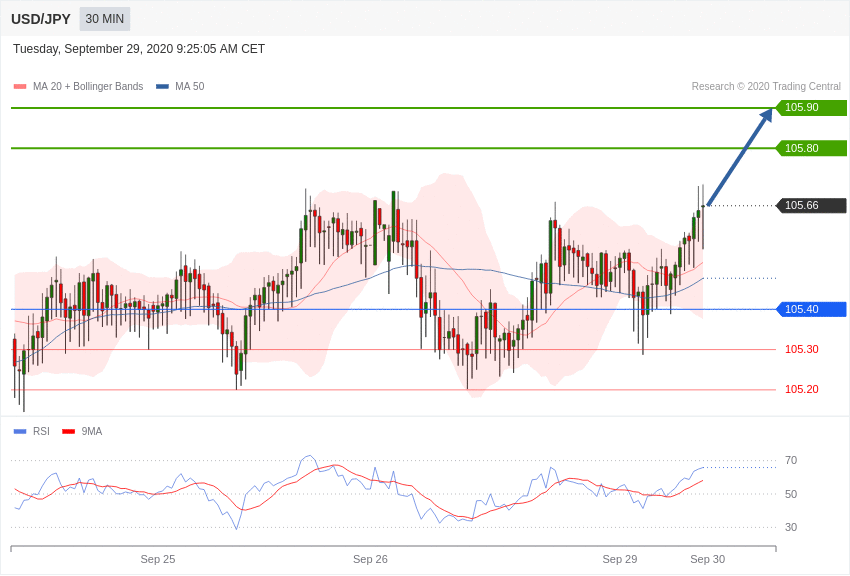The height and width of the screenshot is (576, 850).
Task: Click the red 9MA legend swatch
Action: [68, 431]
